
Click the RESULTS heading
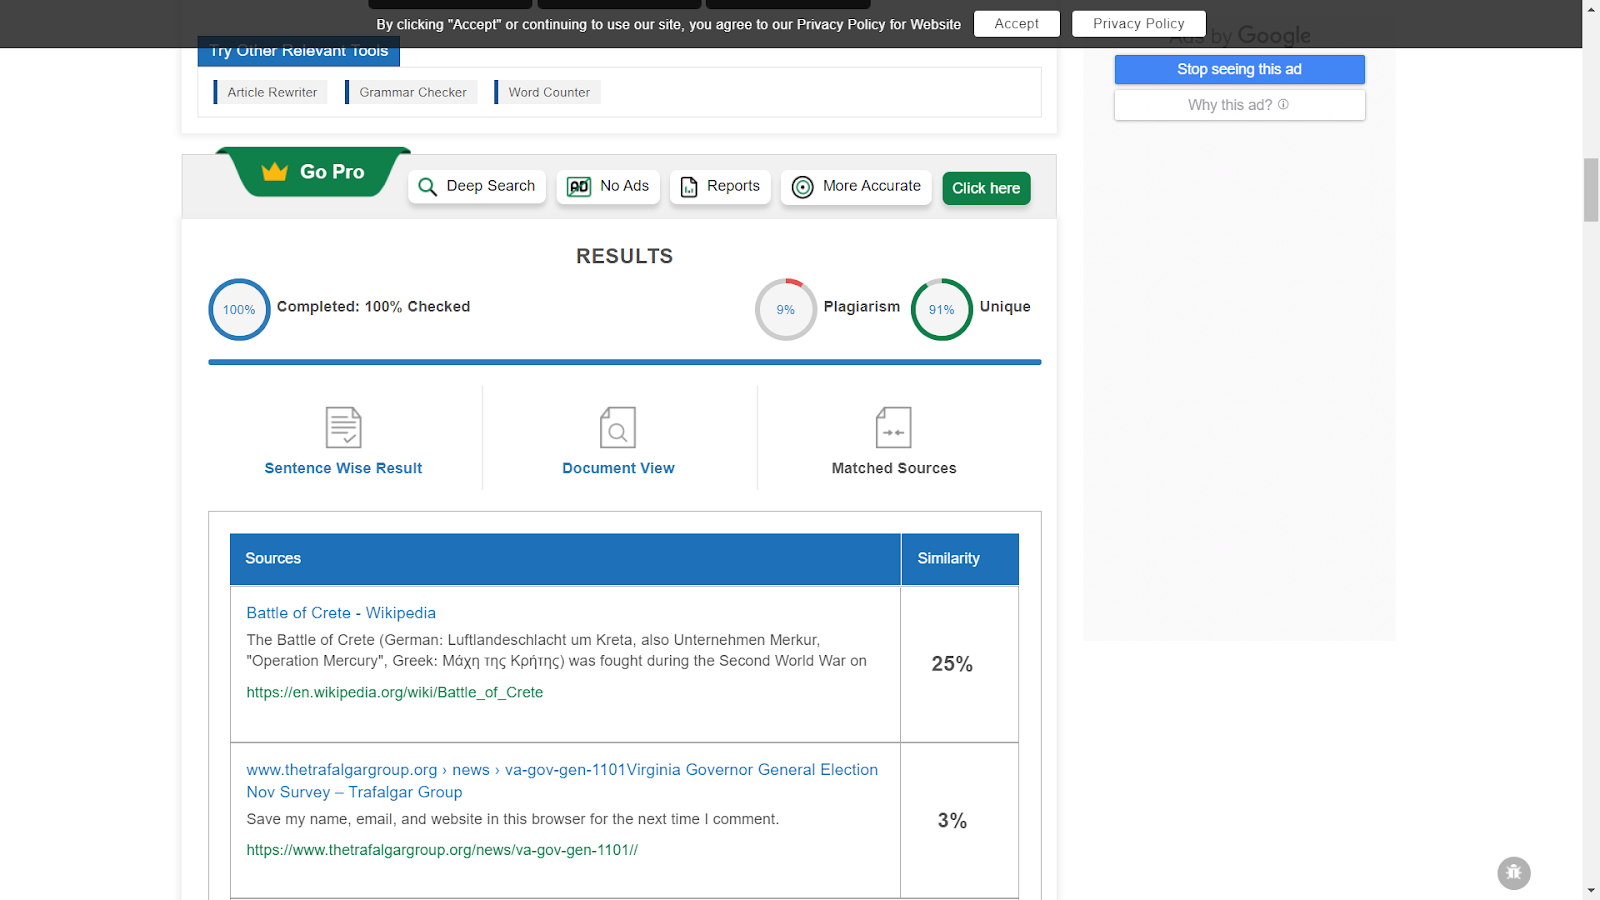(x=625, y=256)
